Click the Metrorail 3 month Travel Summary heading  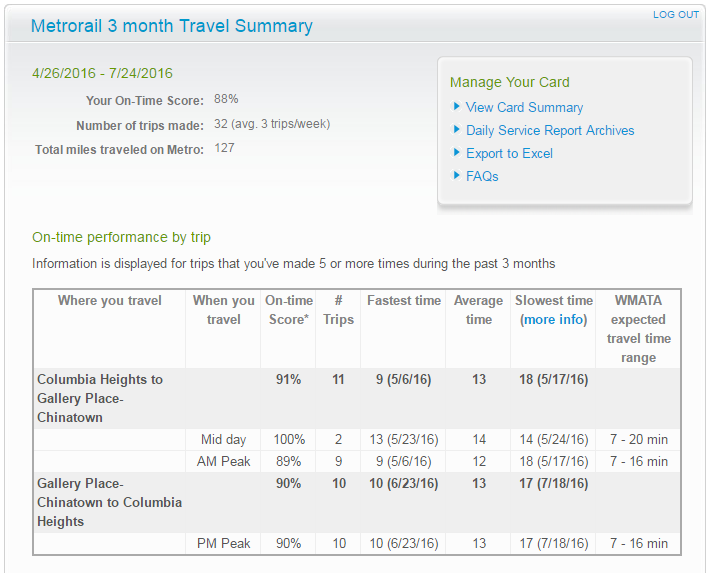[x=172, y=26]
